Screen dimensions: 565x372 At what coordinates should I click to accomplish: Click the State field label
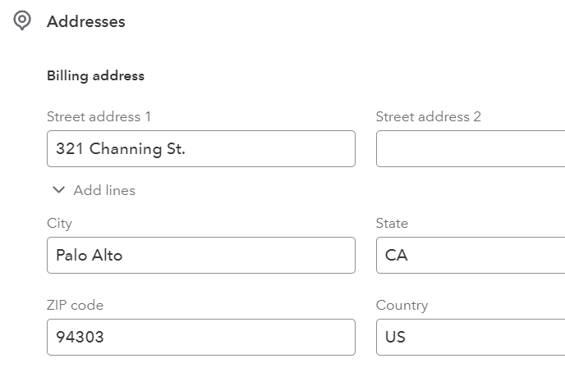[x=392, y=223]
